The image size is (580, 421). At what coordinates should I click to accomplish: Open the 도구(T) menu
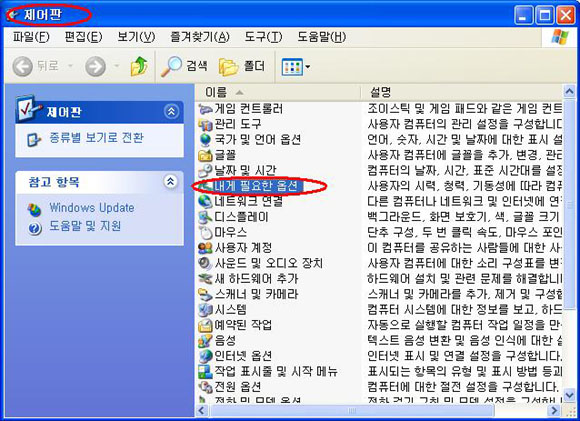pos(263,37)
